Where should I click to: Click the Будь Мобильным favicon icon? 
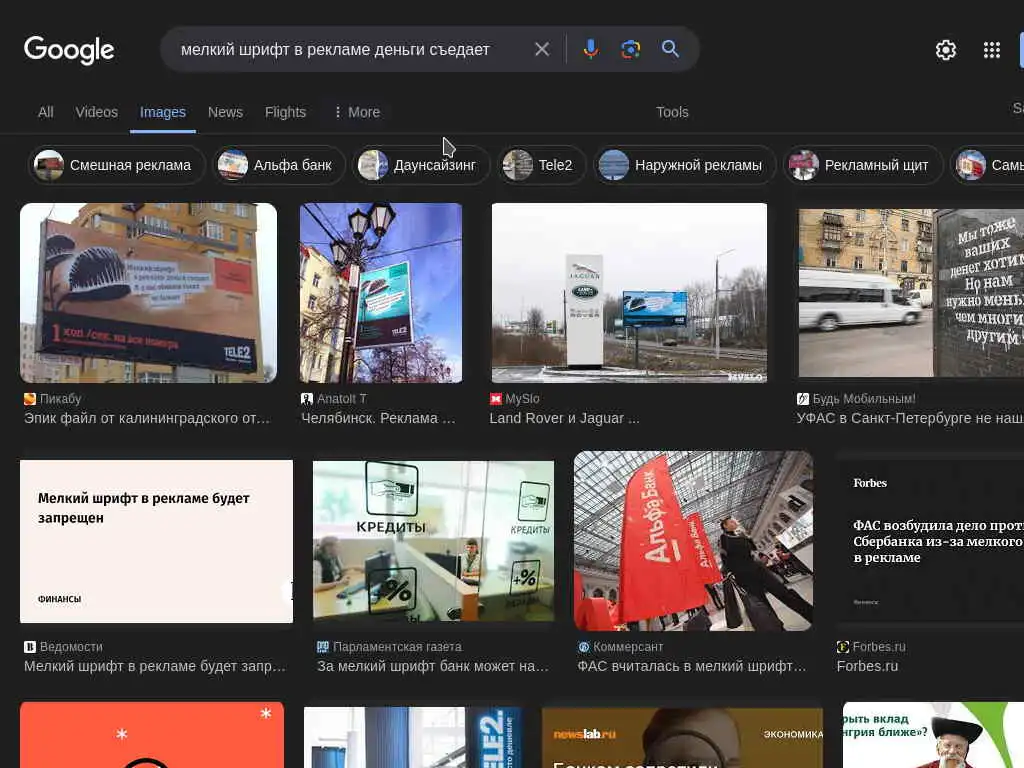tap(803, 398)
